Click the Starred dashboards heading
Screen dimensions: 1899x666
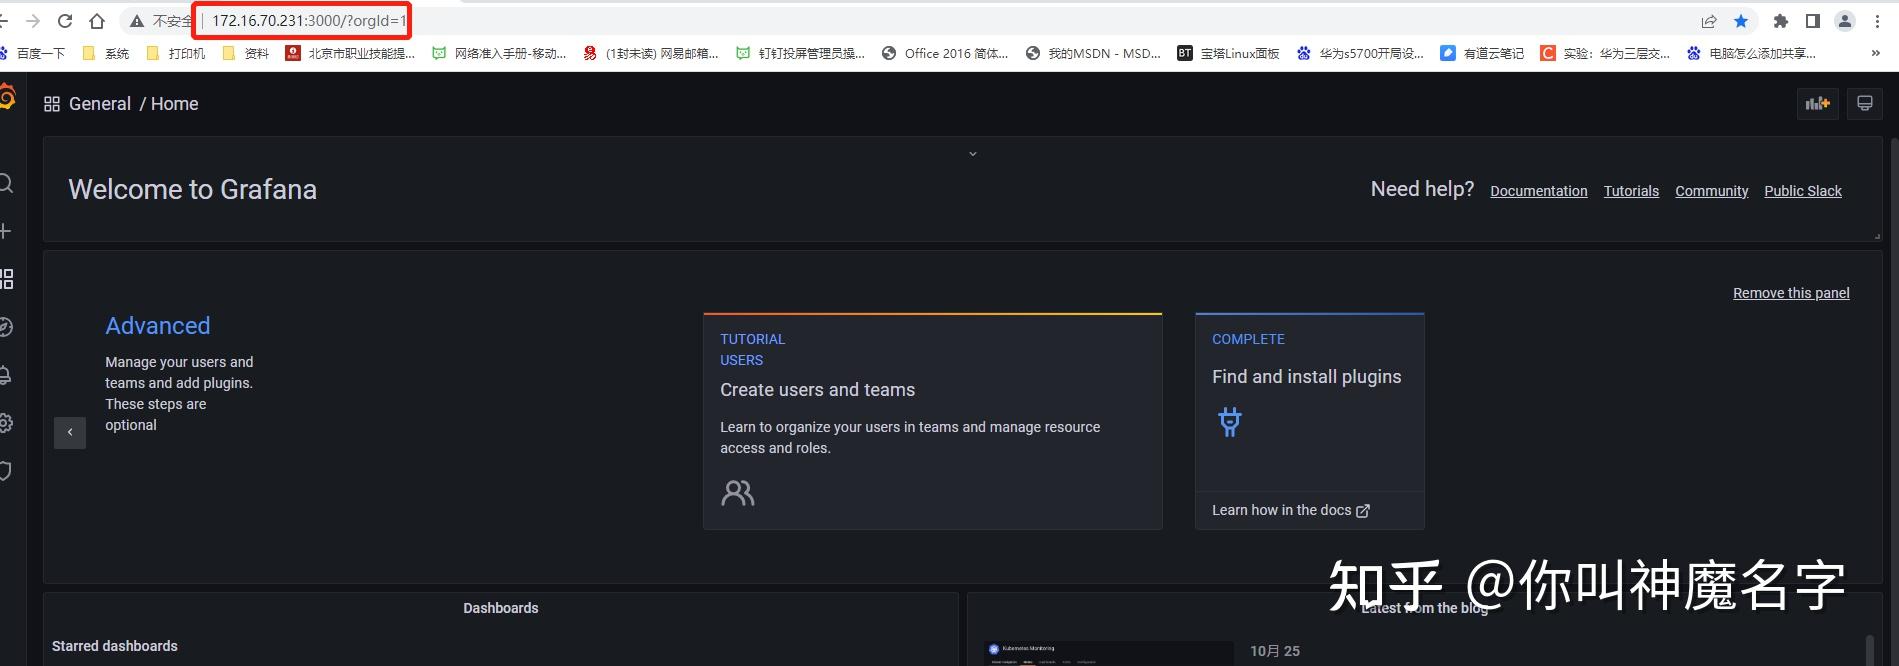coord(115,646)
